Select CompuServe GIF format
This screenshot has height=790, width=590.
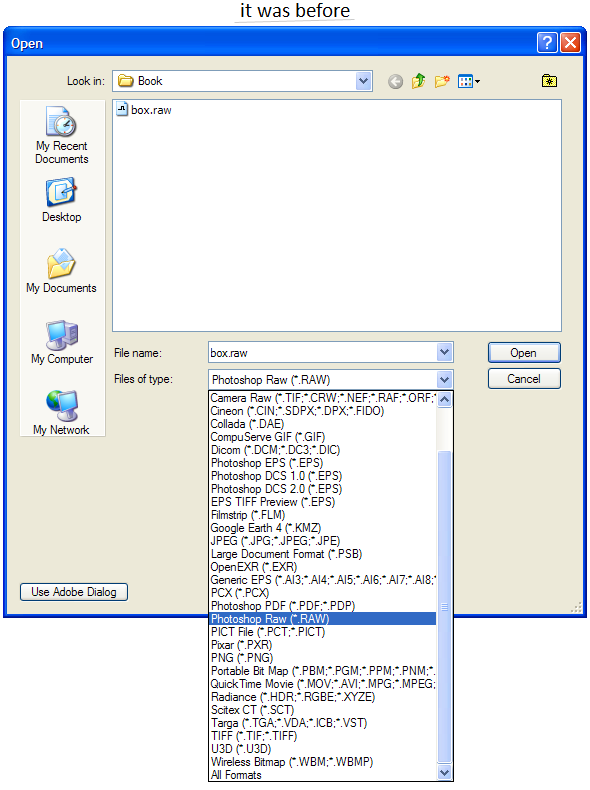(322, 437)
